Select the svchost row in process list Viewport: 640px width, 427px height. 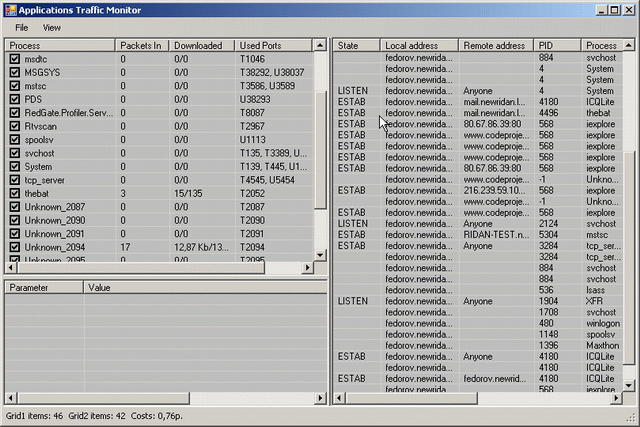160,153
